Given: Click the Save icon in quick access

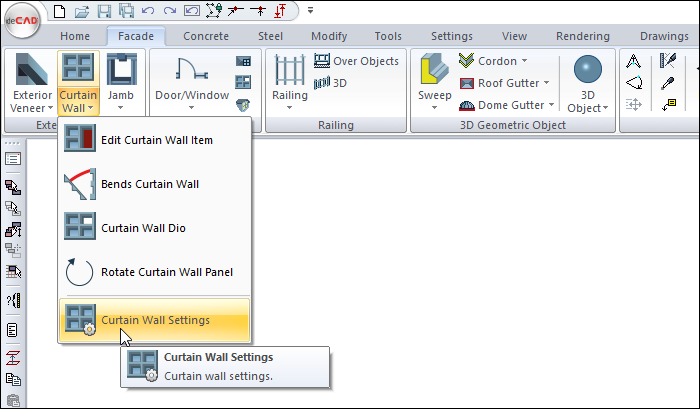Looking at the screenshot, I should coord(103,11).
